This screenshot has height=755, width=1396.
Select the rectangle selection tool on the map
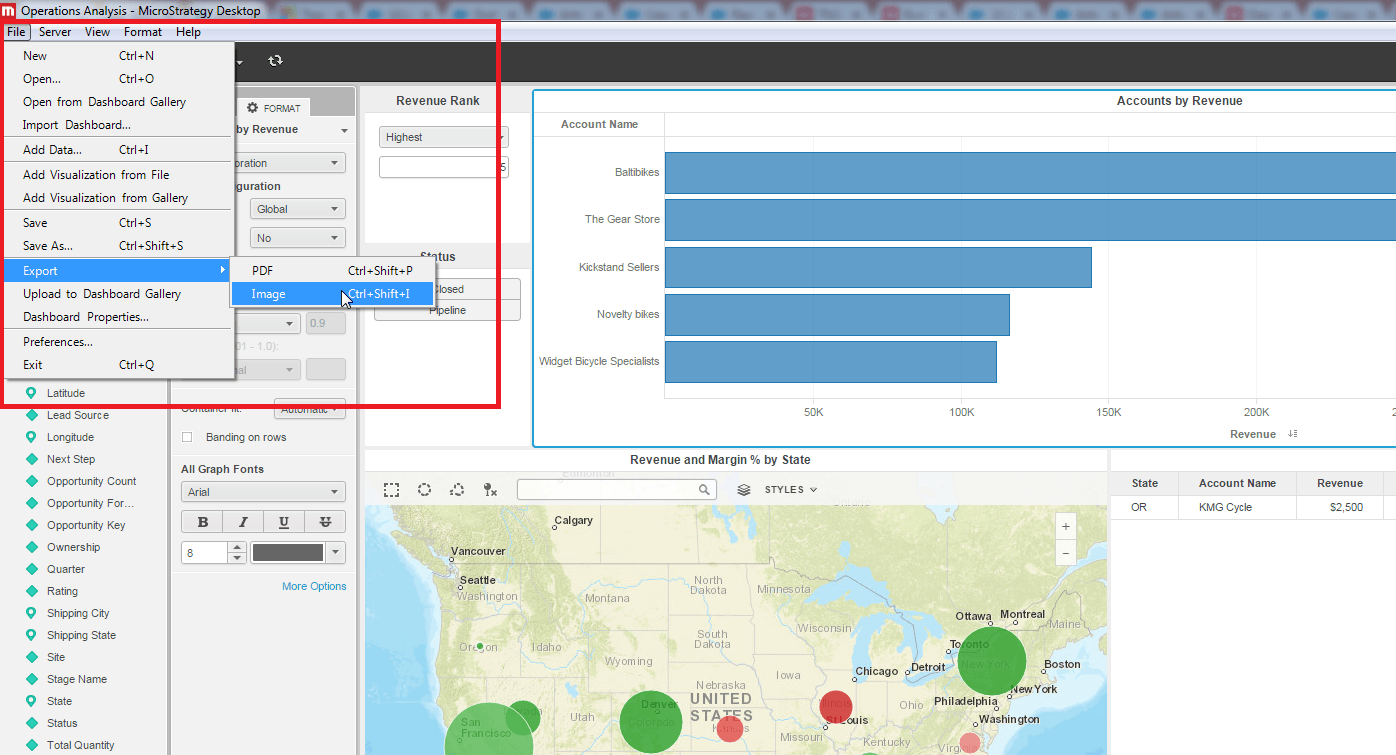click(392, 490)
